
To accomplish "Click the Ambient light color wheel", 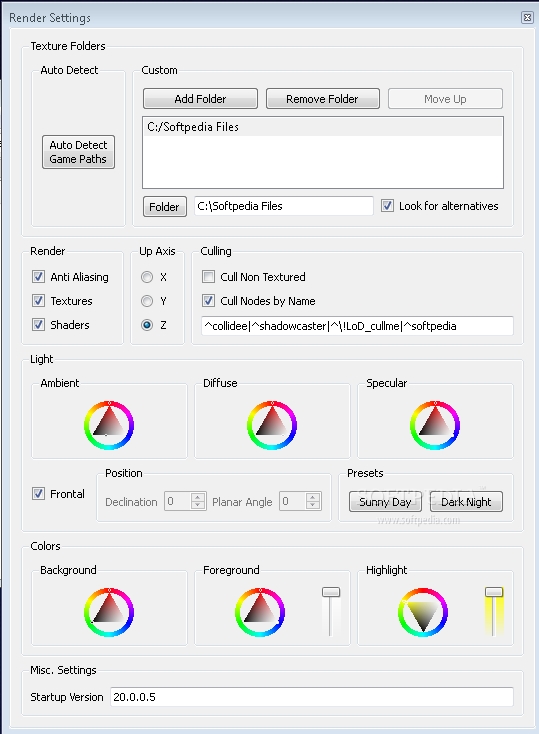I will (109, 426).
